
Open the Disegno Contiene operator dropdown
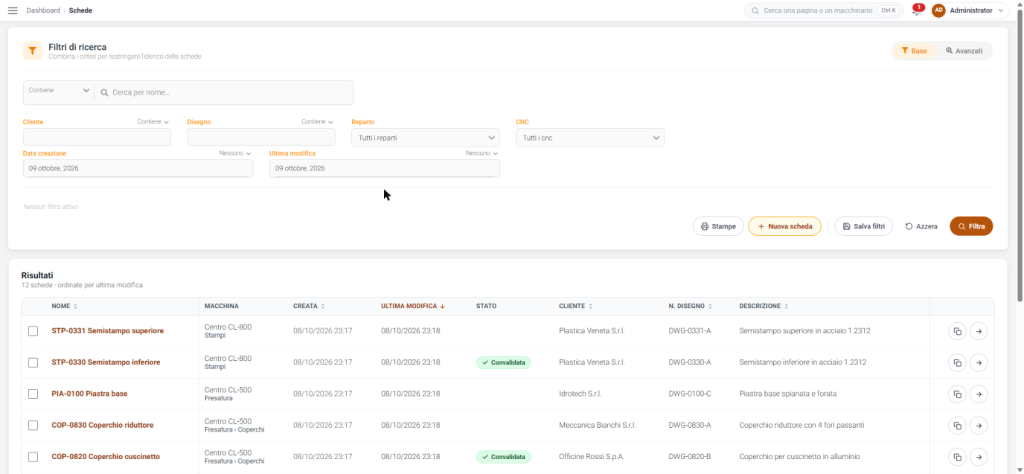point(317,122)
